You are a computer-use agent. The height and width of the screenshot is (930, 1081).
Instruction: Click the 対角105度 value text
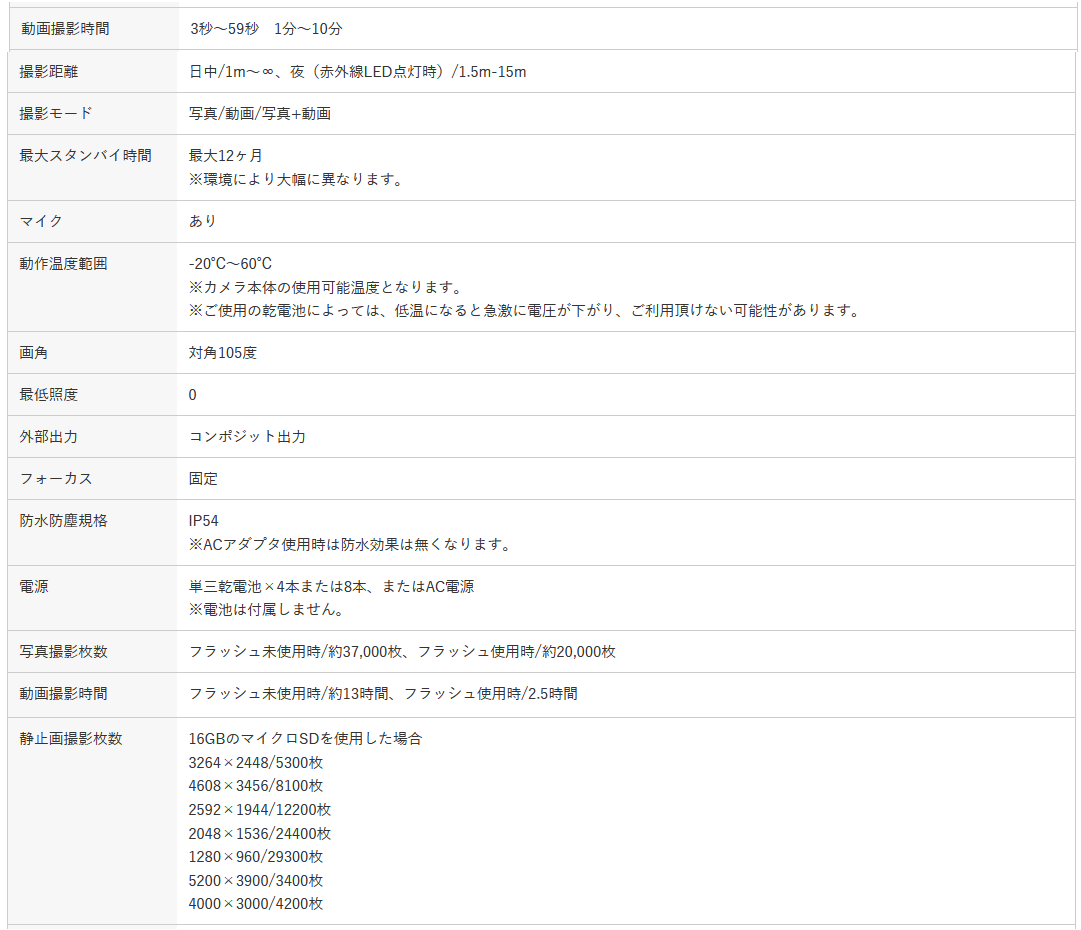pyautogui.click(x=222, y=353)
